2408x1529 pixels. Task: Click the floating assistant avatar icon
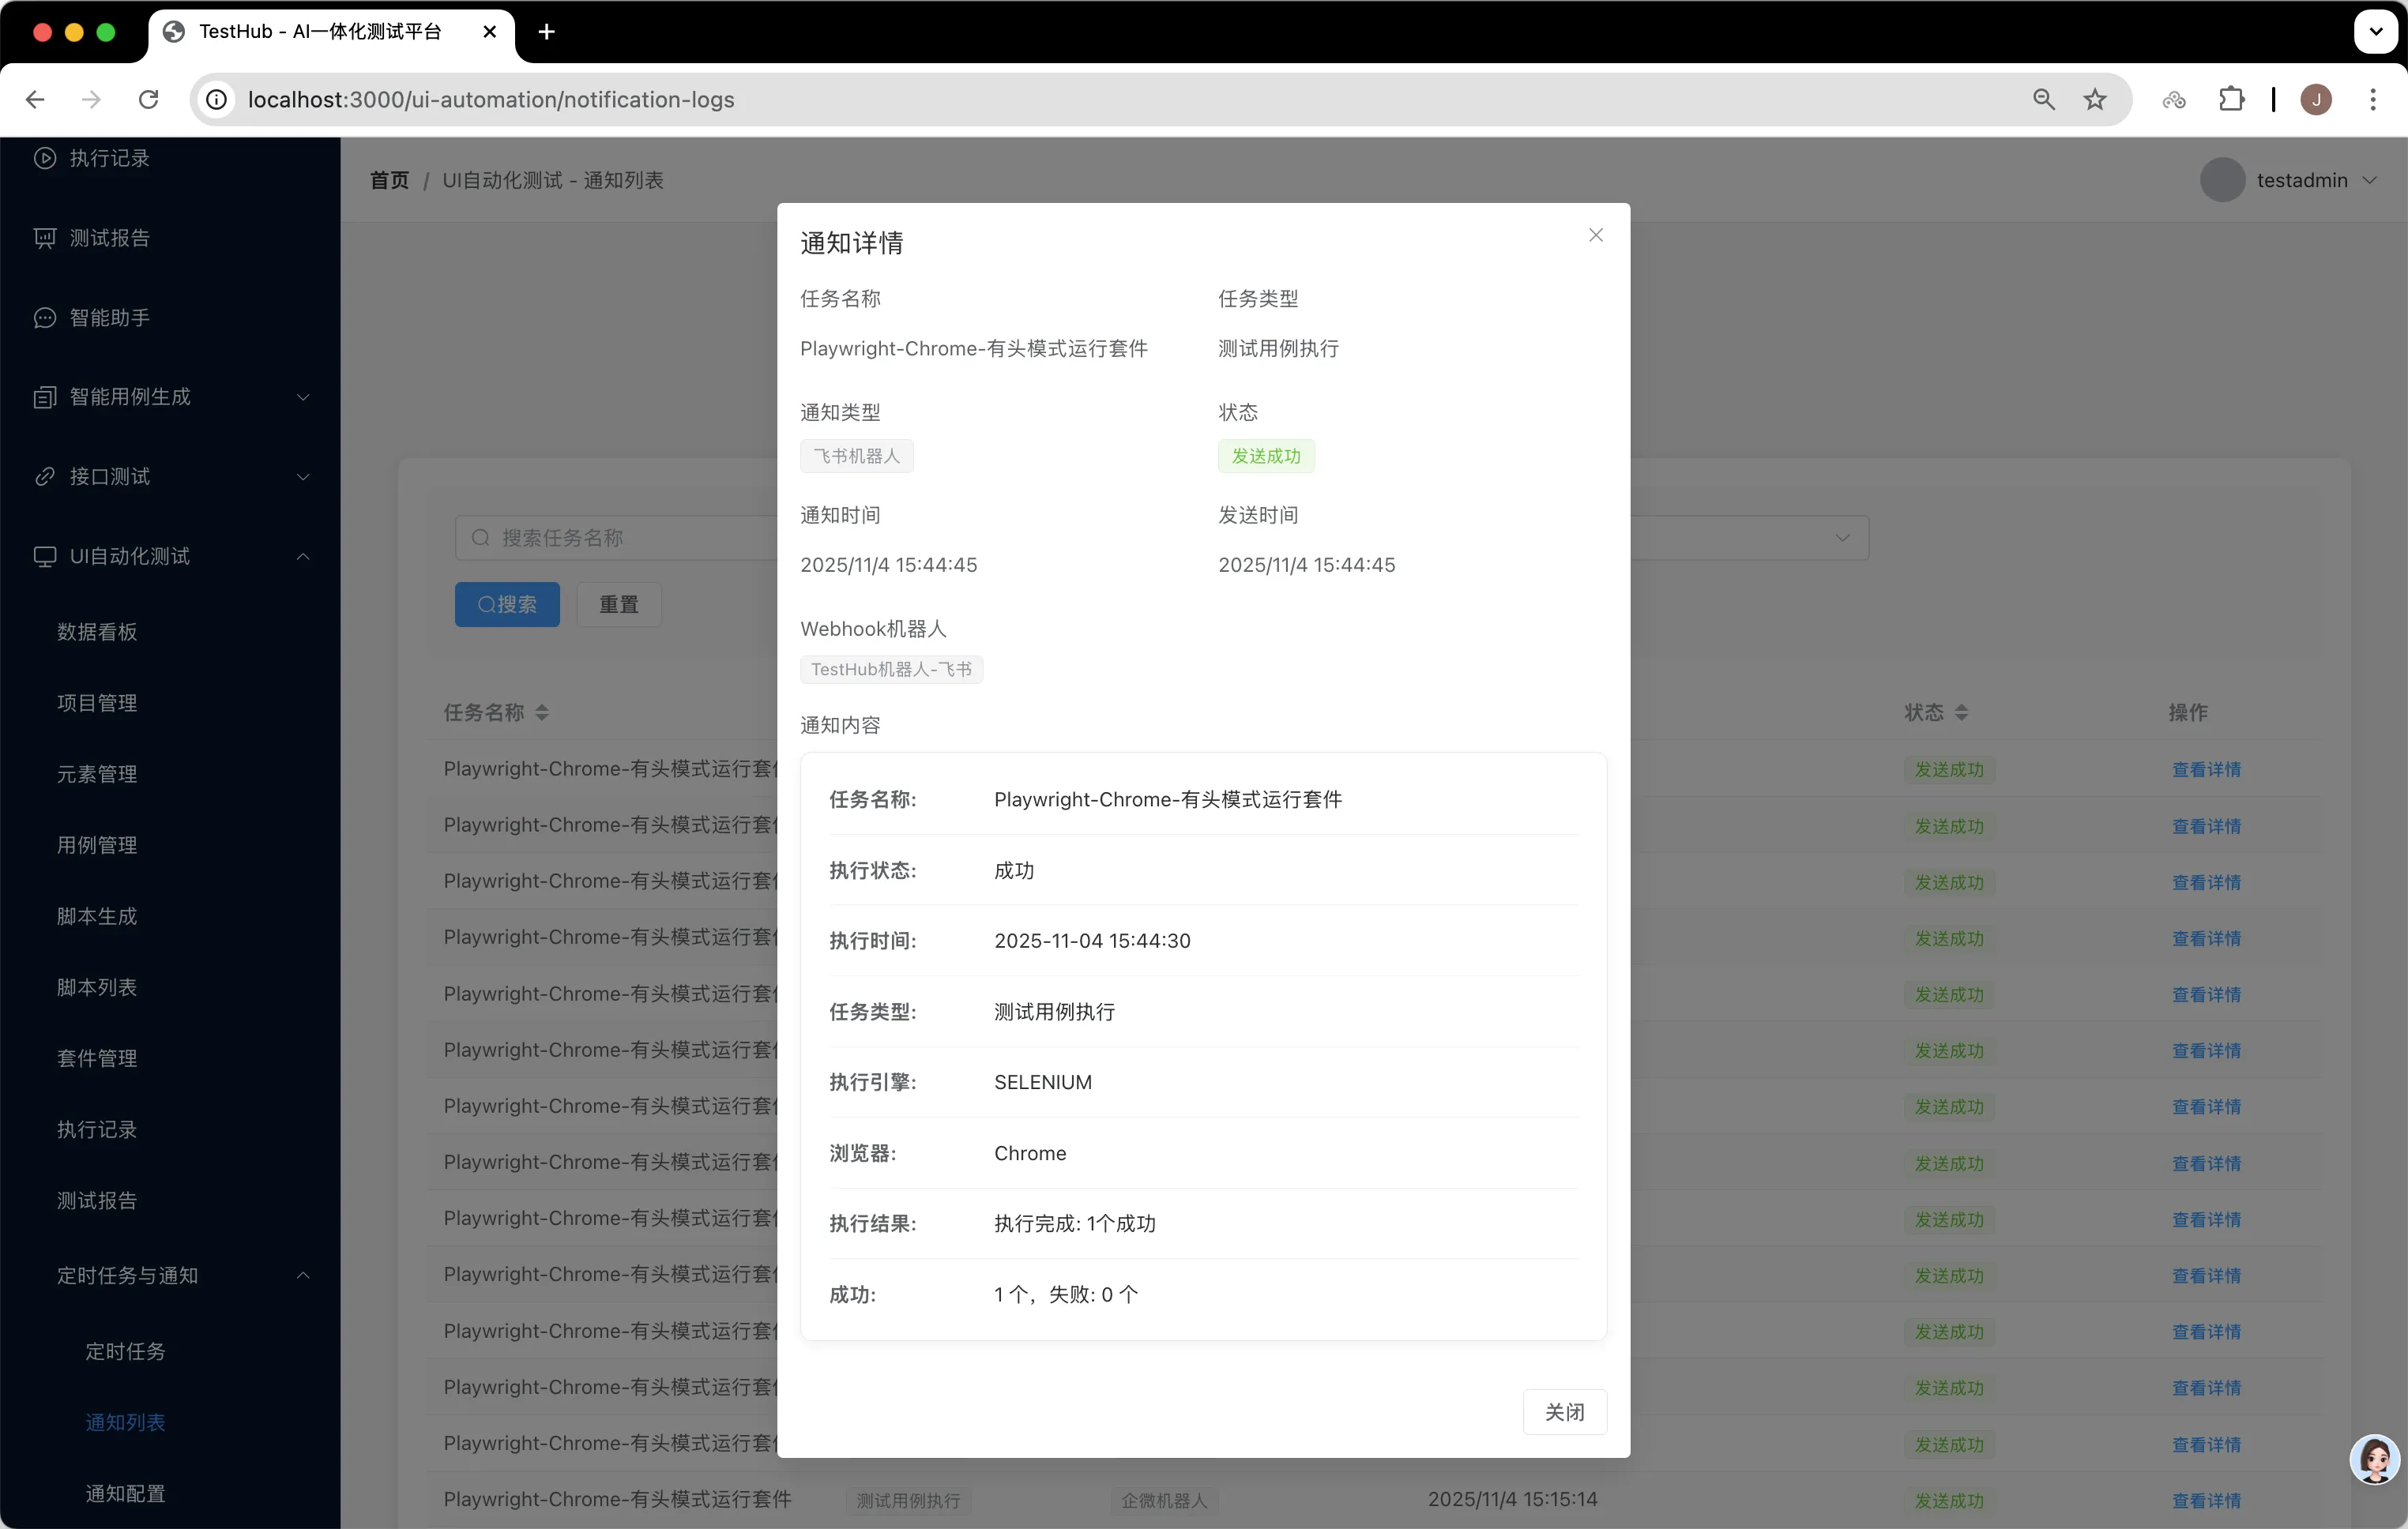(x=2373, y=1459)
